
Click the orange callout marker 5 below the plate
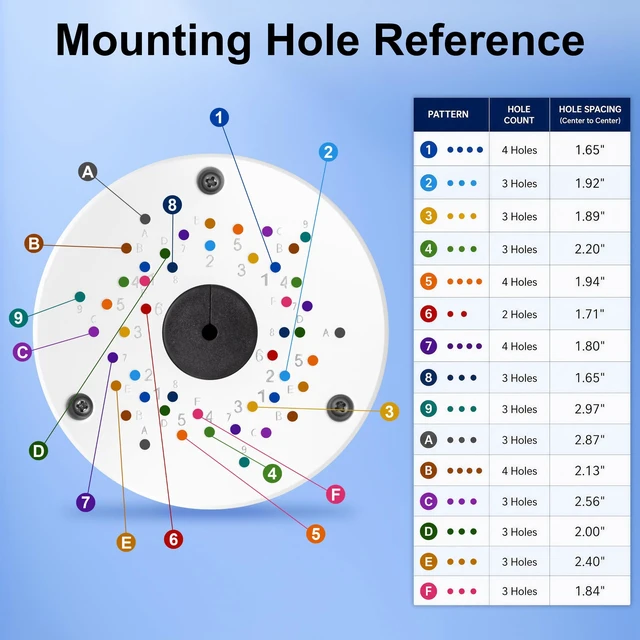click(x=316, y=534)
